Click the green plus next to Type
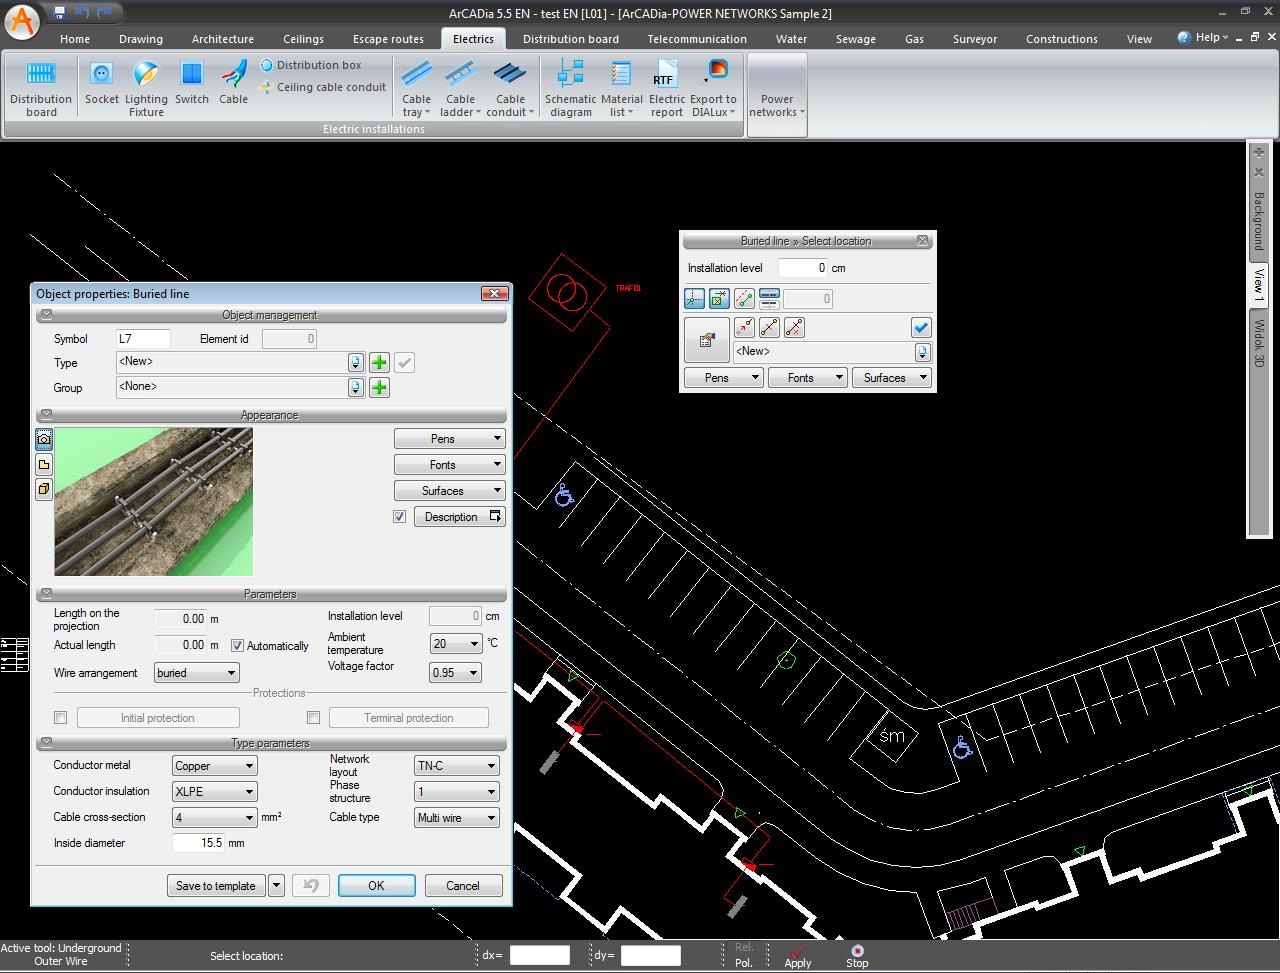Screen dimensions: 1280x973 [379, 363]
